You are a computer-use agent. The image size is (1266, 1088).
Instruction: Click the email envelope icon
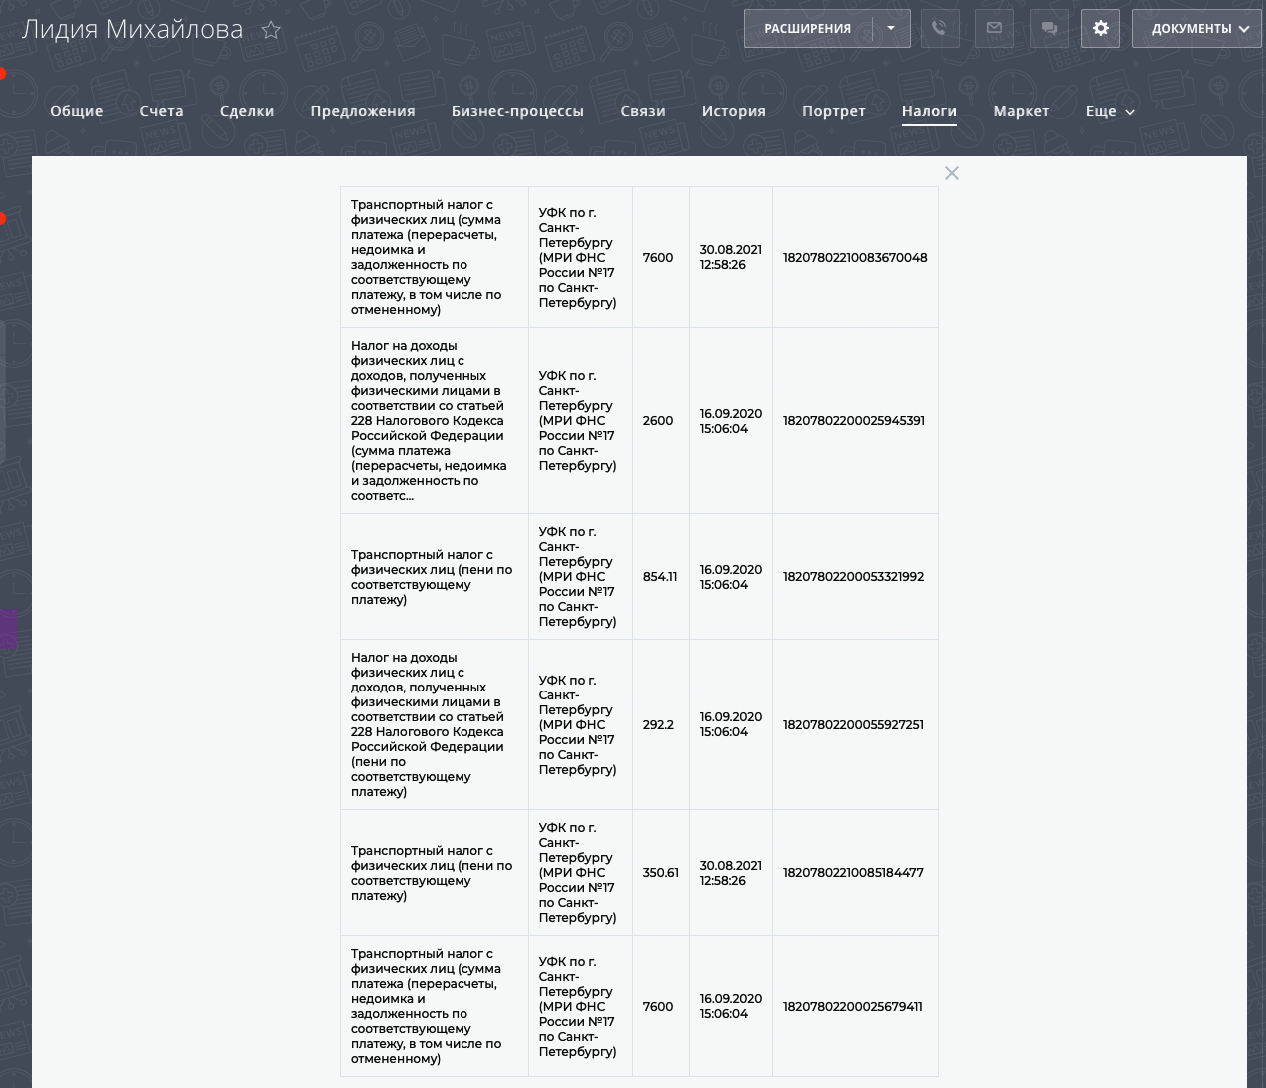[994, 29]
